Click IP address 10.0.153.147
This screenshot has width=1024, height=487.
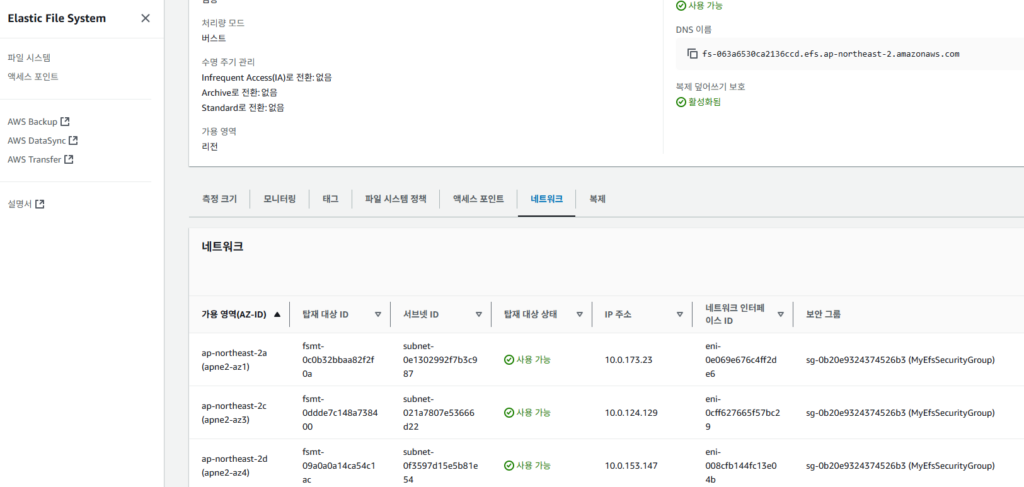(x=631, y=465)
